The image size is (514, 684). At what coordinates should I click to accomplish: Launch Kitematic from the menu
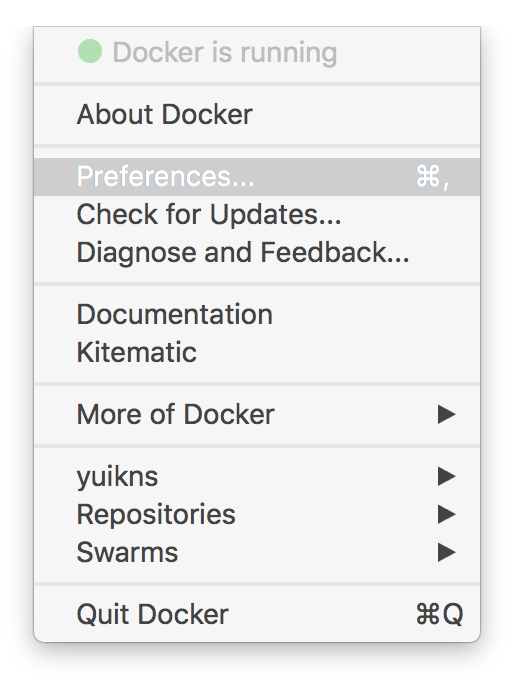257,352
